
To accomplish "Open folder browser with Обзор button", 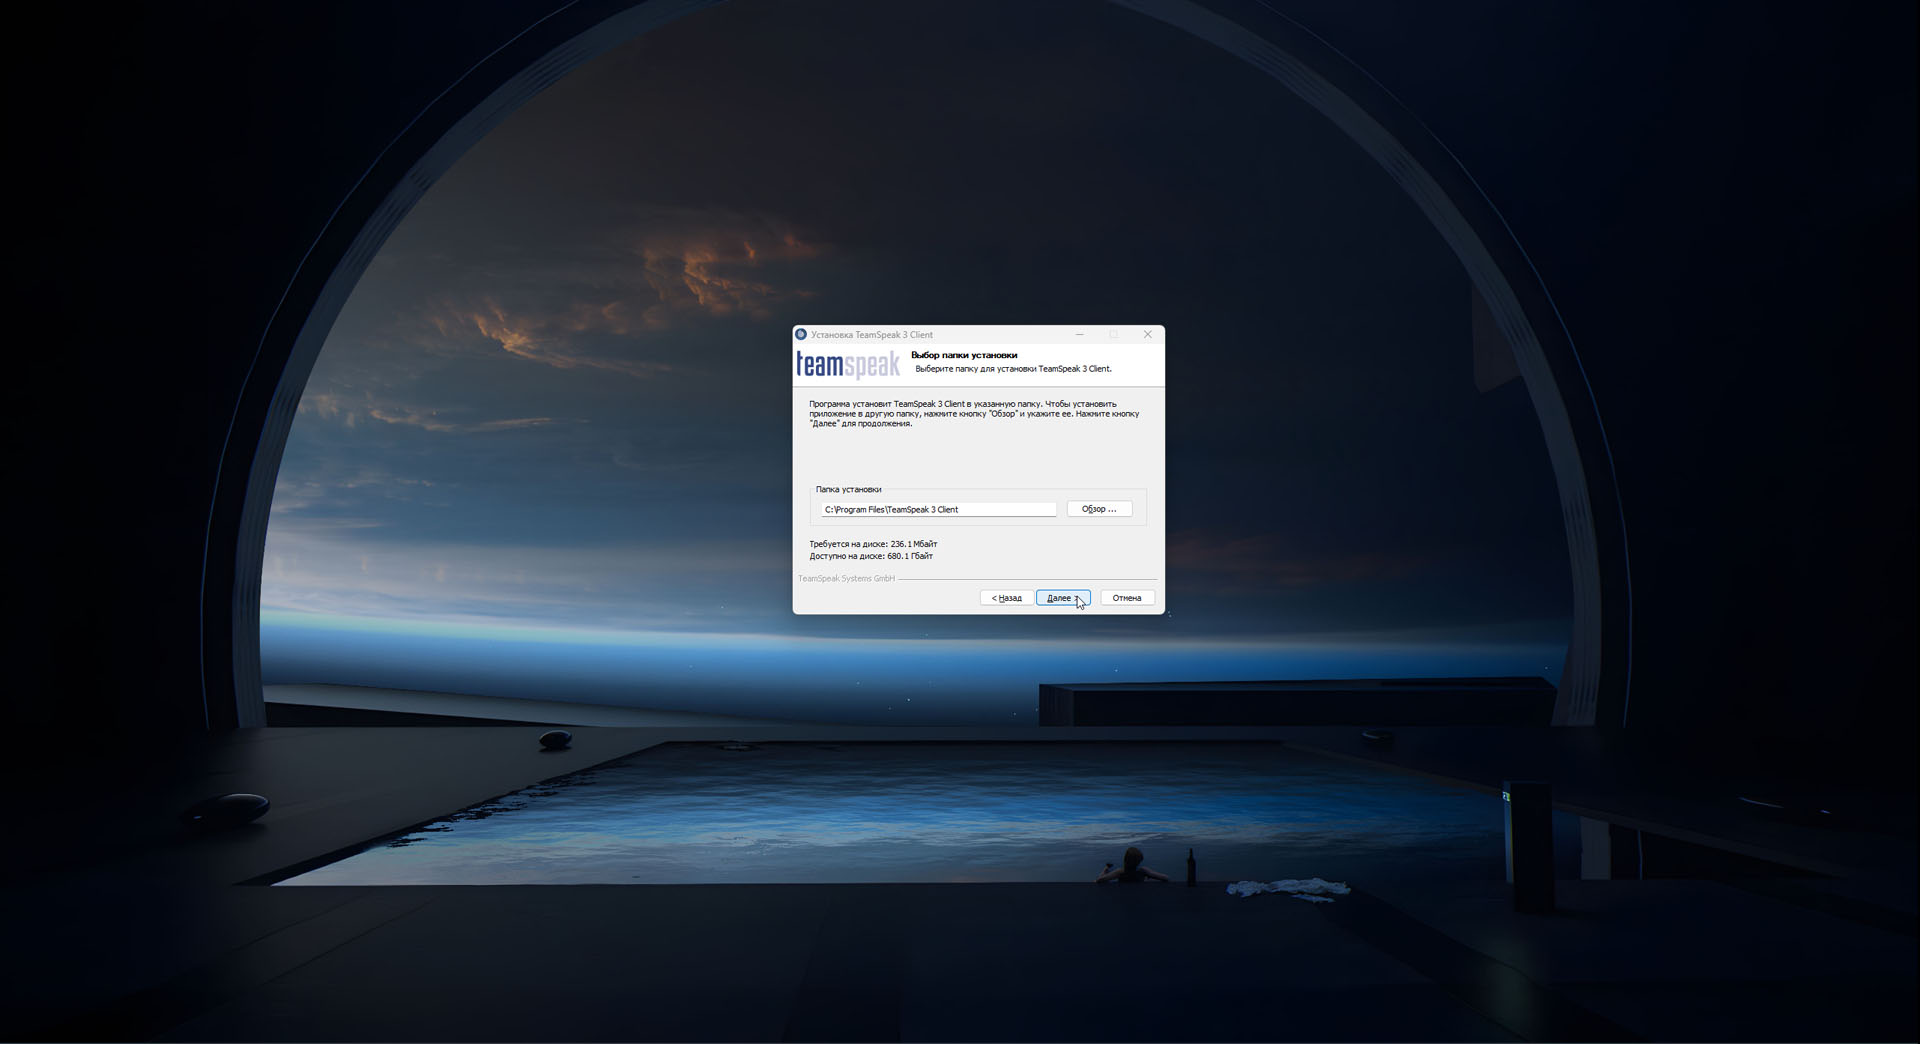I will pos(1099,509).
